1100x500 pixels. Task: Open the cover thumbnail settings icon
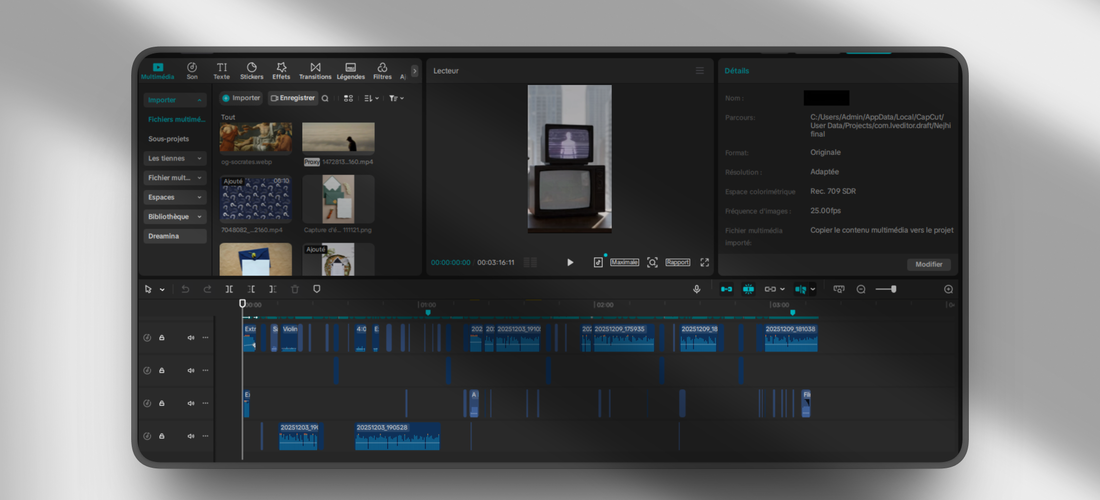[839, 289]
